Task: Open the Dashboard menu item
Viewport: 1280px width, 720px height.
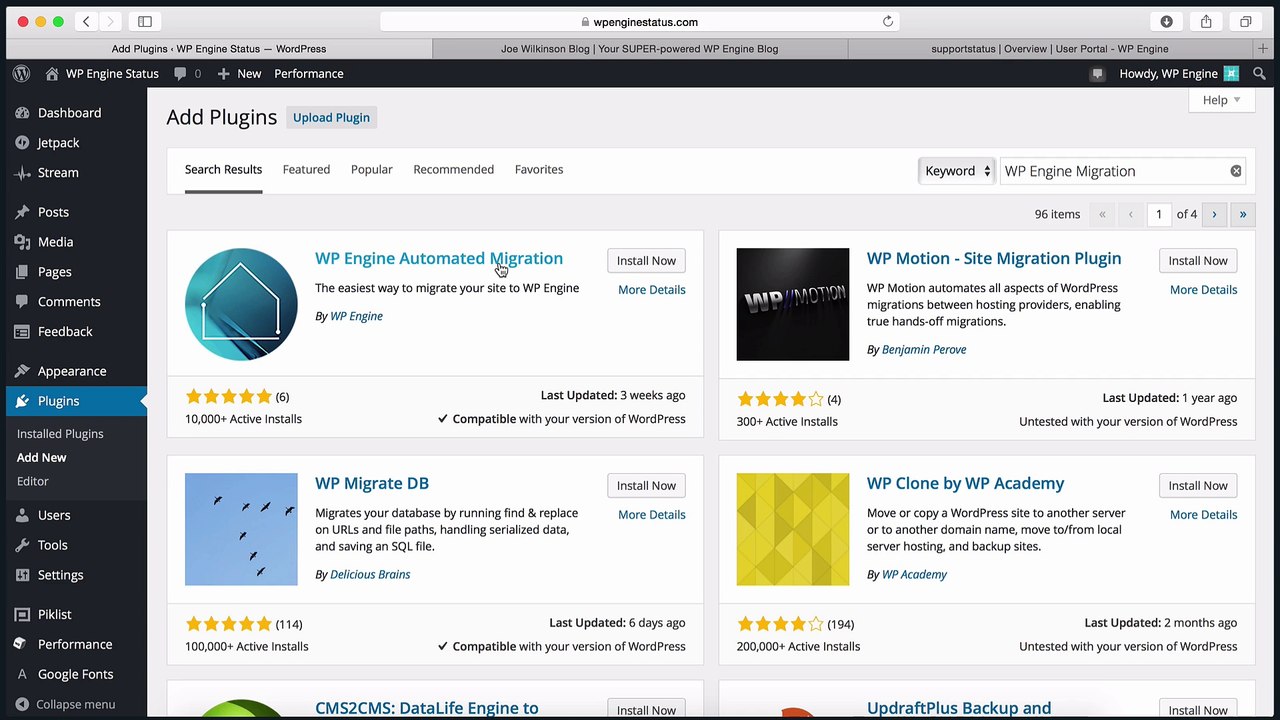Action: (x=69, y=113)
